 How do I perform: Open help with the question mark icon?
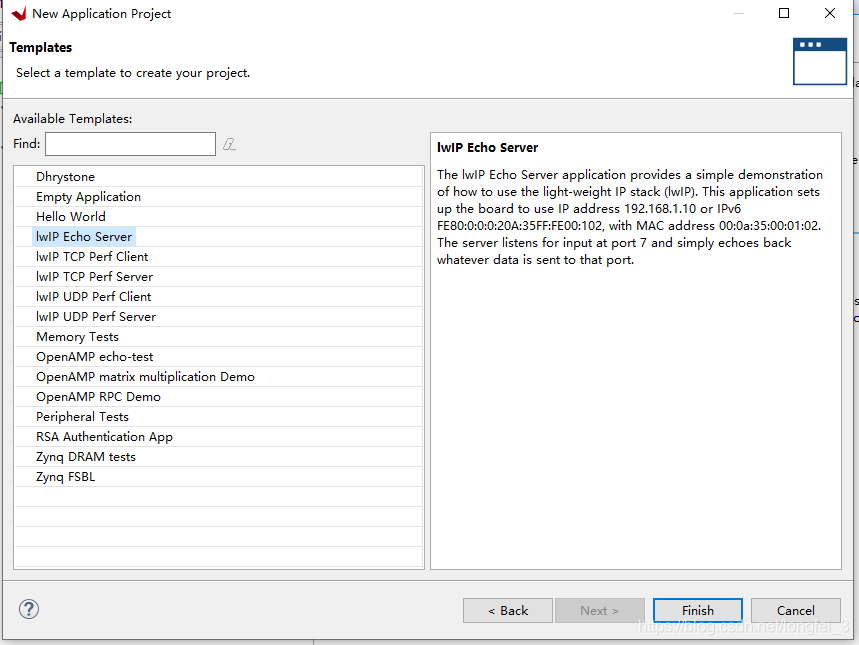(28, 609)
